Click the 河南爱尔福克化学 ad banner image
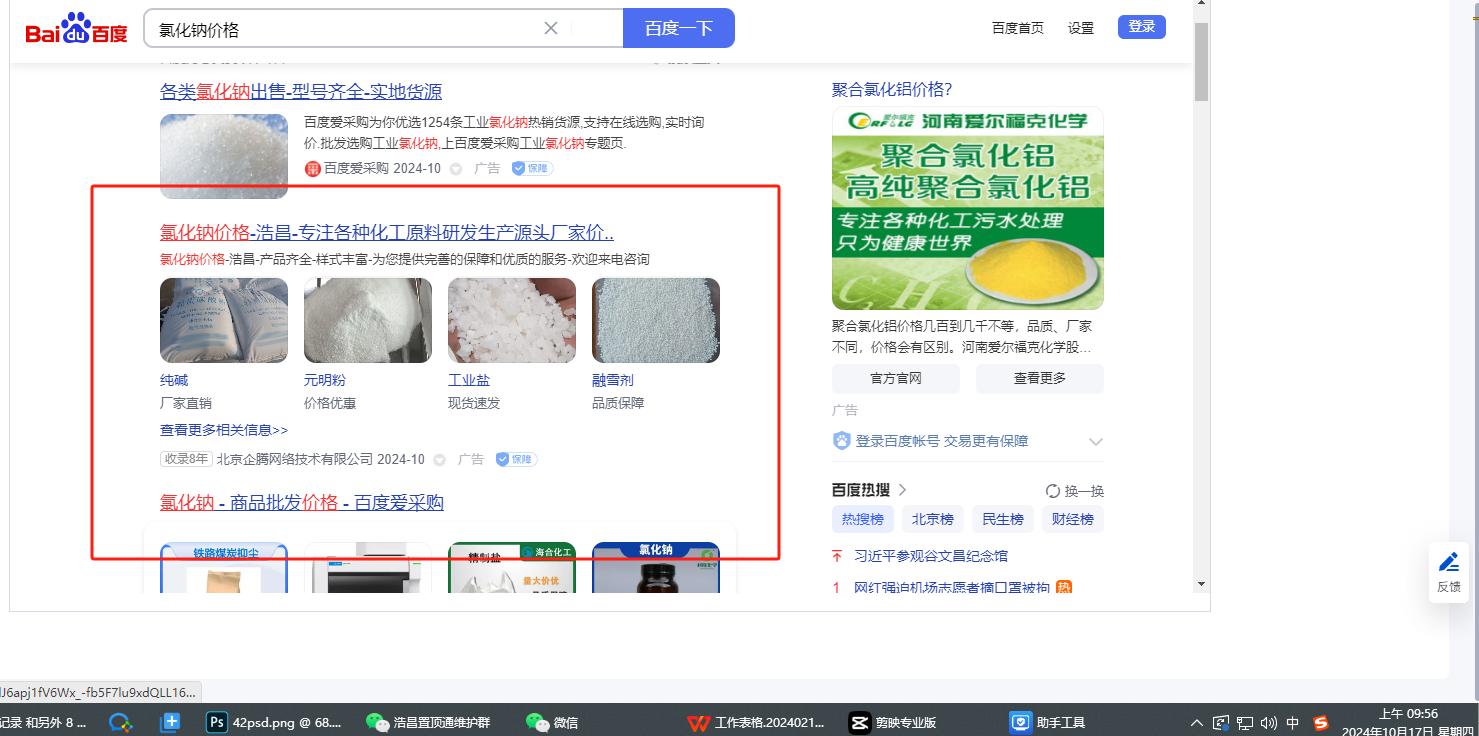Image resolution: width=1479 pixels, height=736 pixels. tap(968, 208)
